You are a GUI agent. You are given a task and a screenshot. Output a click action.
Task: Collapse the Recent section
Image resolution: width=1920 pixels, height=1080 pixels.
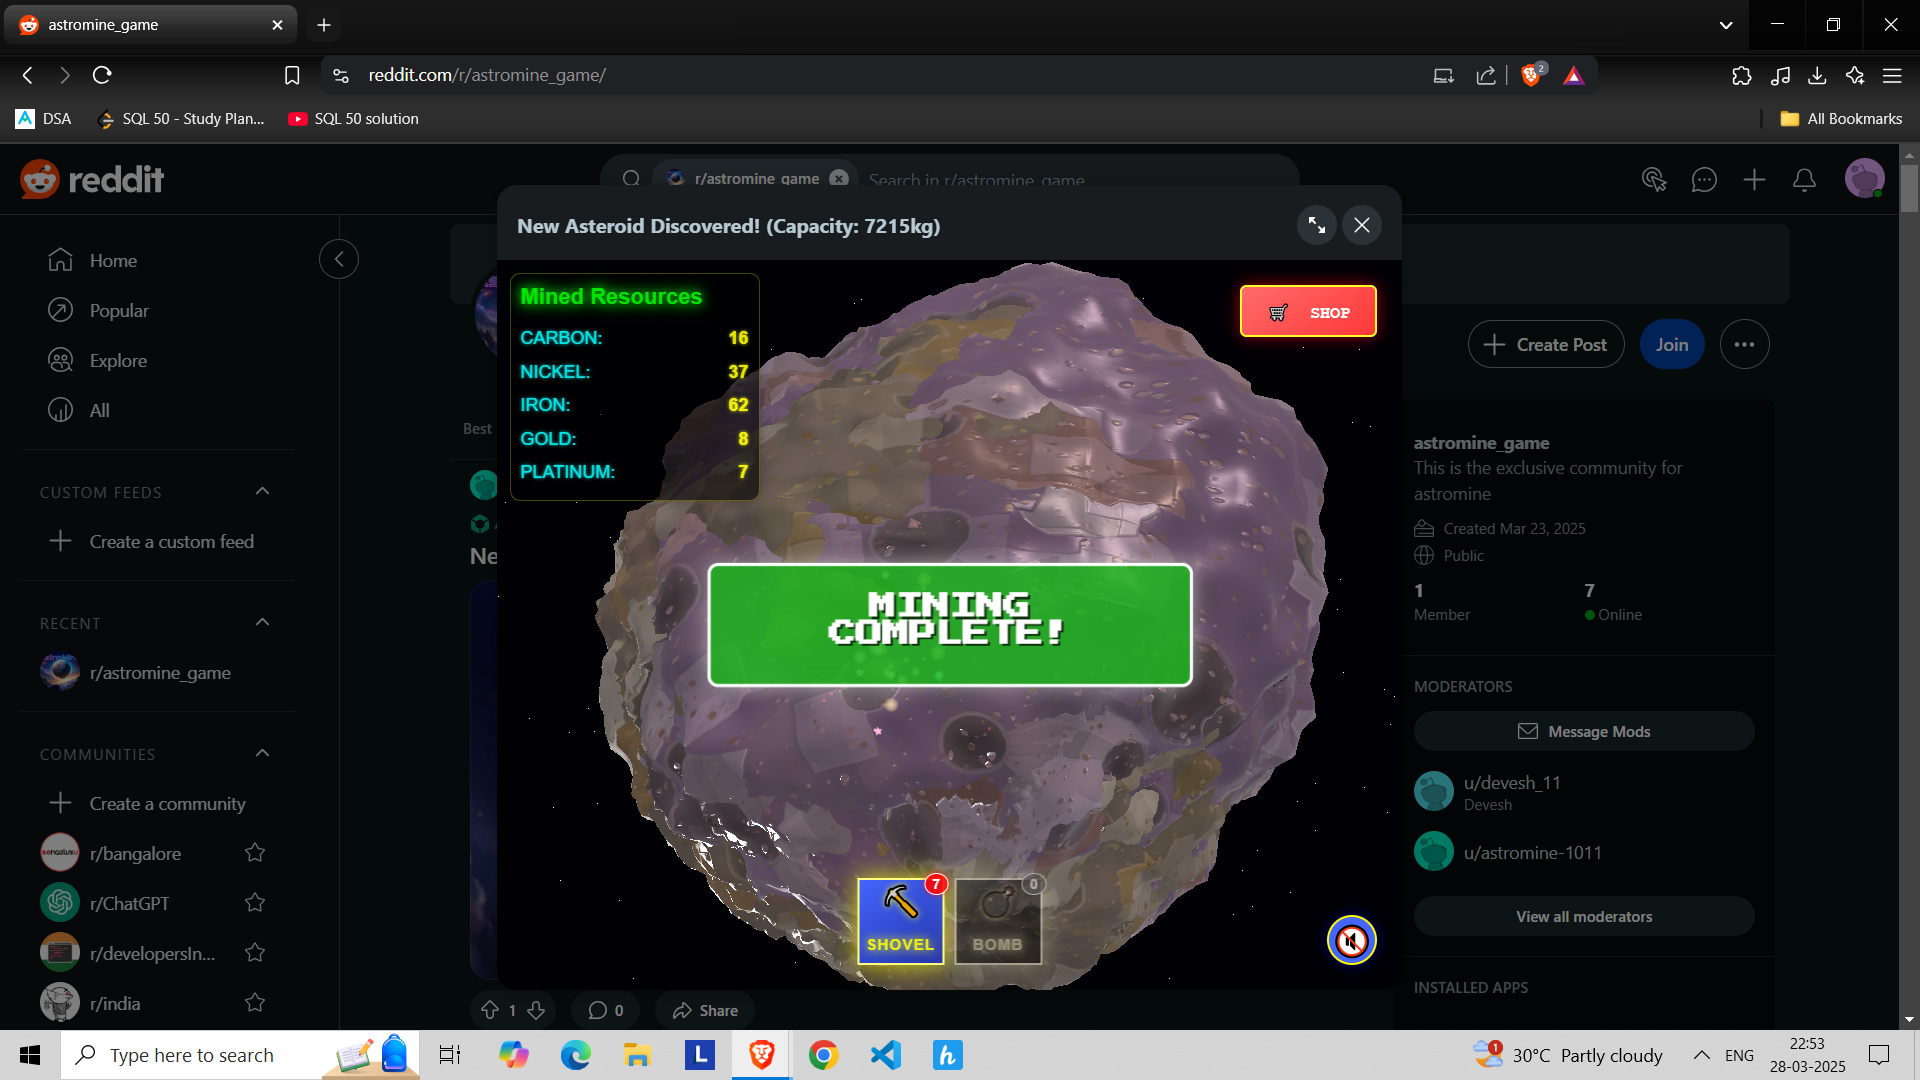click(x=262, y=622)
